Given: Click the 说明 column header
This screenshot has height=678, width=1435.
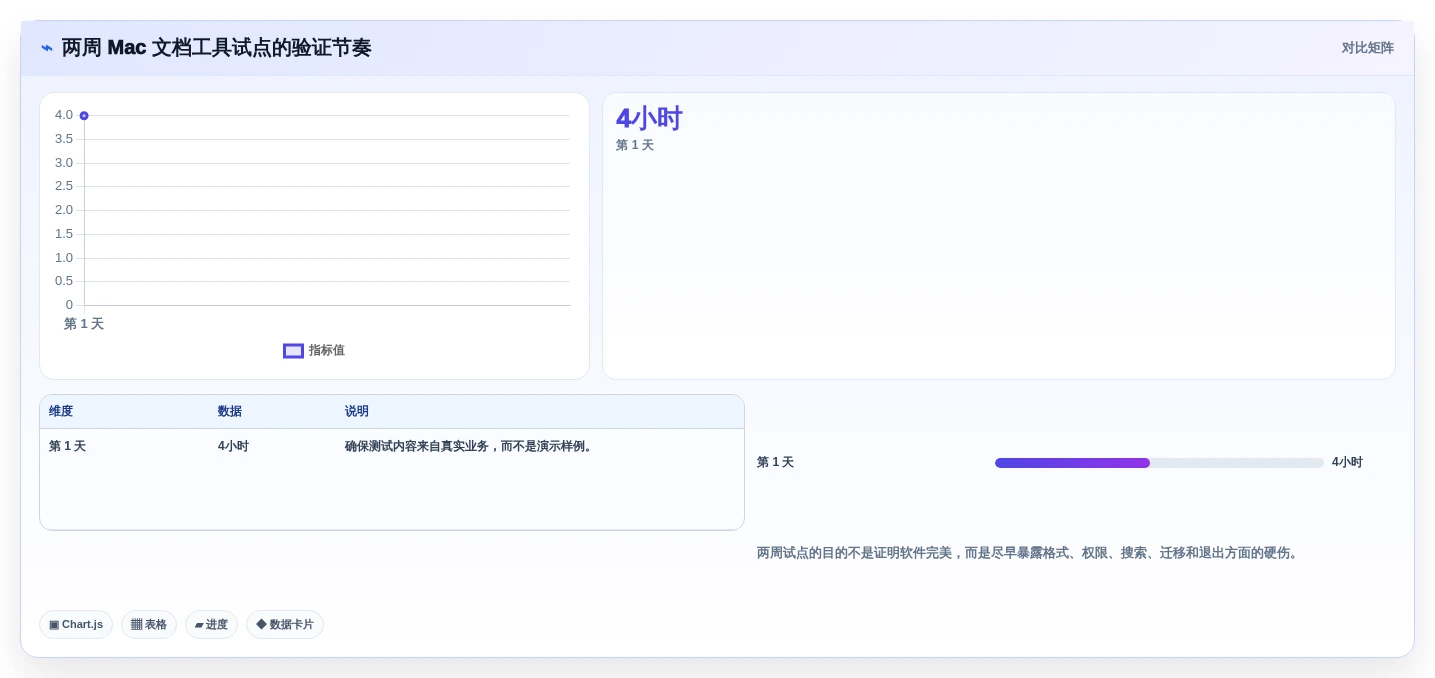Looking at the screenshot, I should point(357,411).
